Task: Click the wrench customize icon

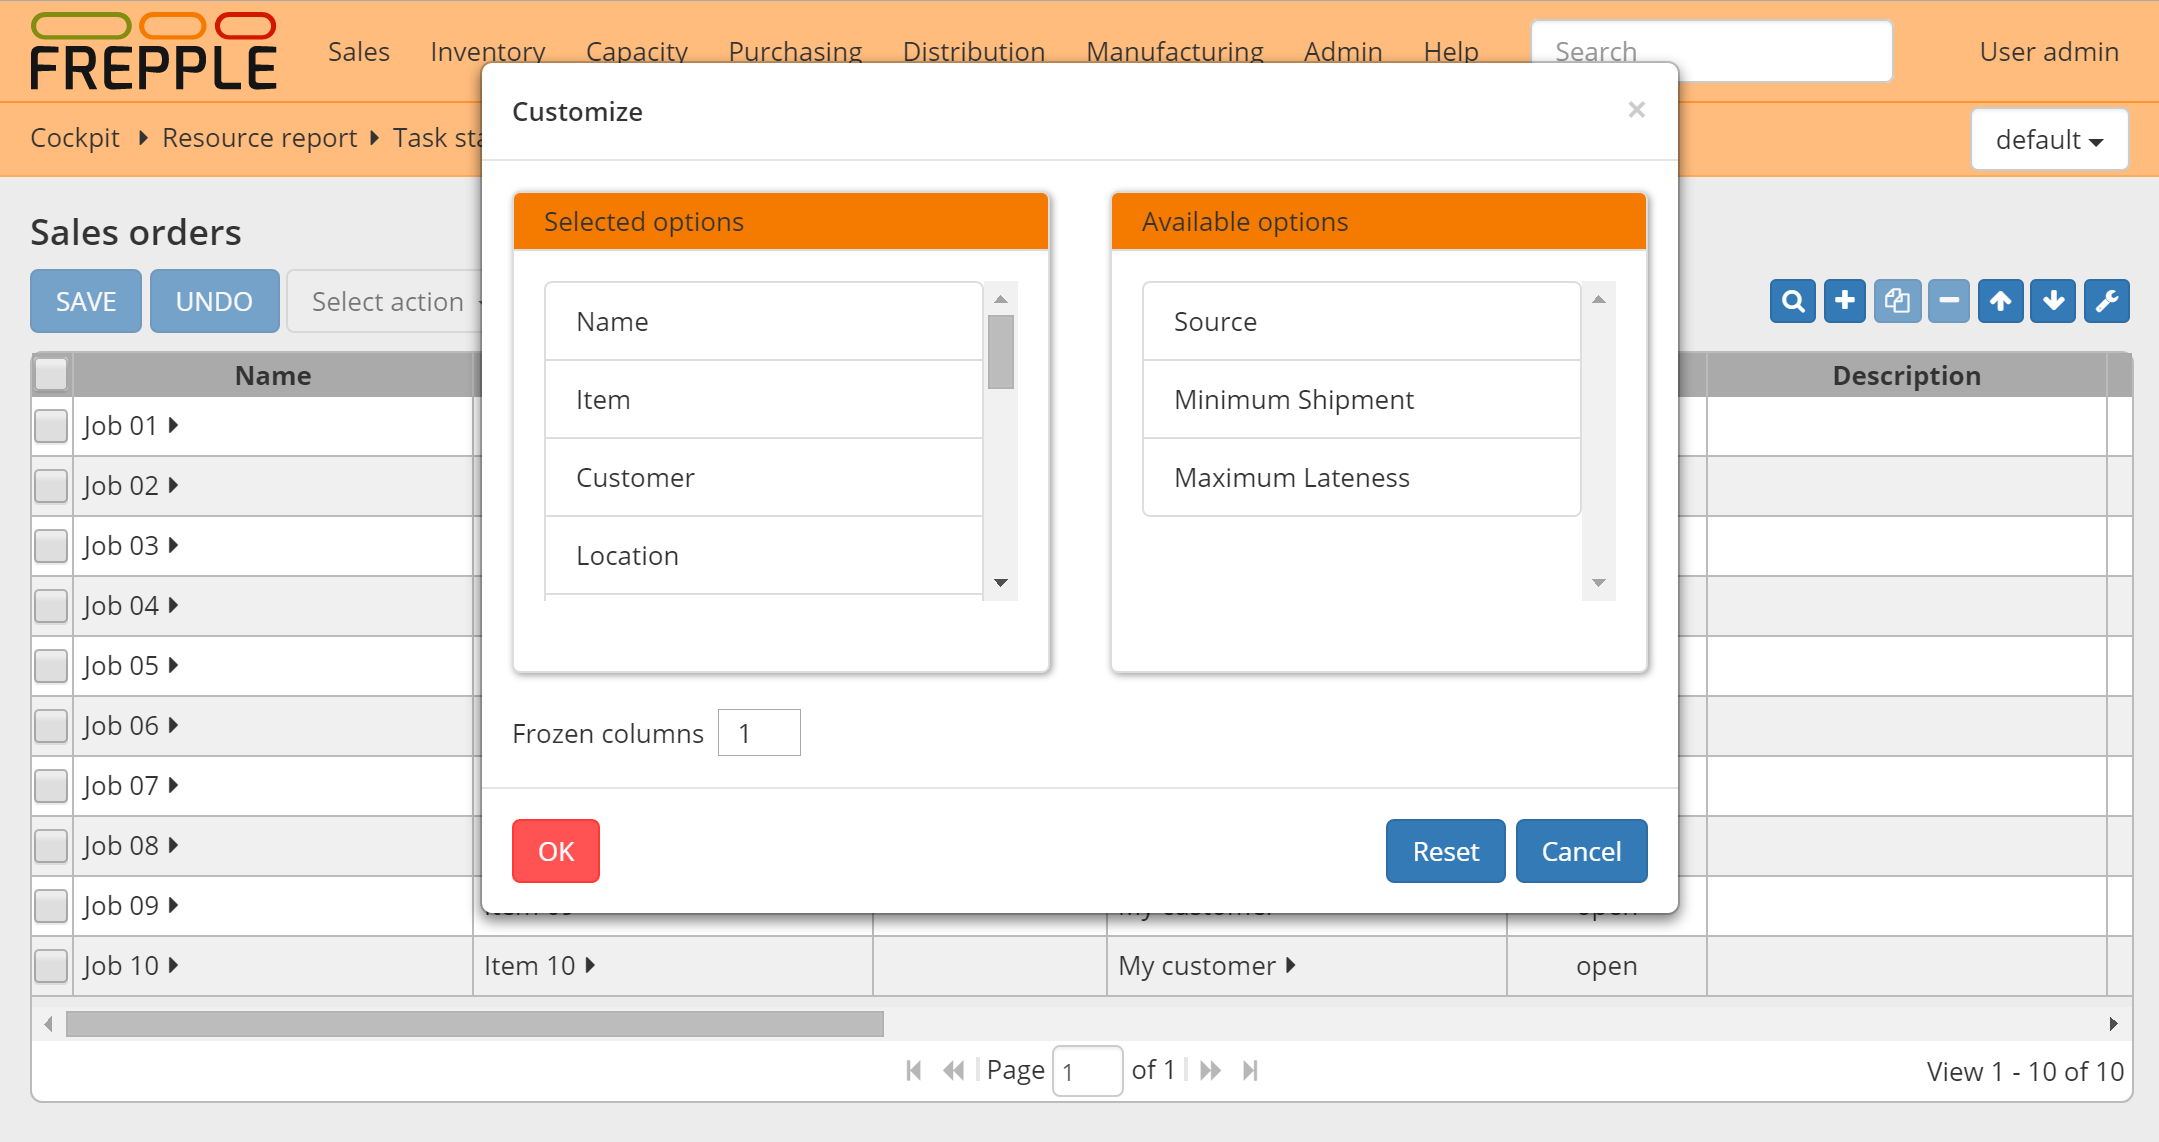Action: 2106,301
